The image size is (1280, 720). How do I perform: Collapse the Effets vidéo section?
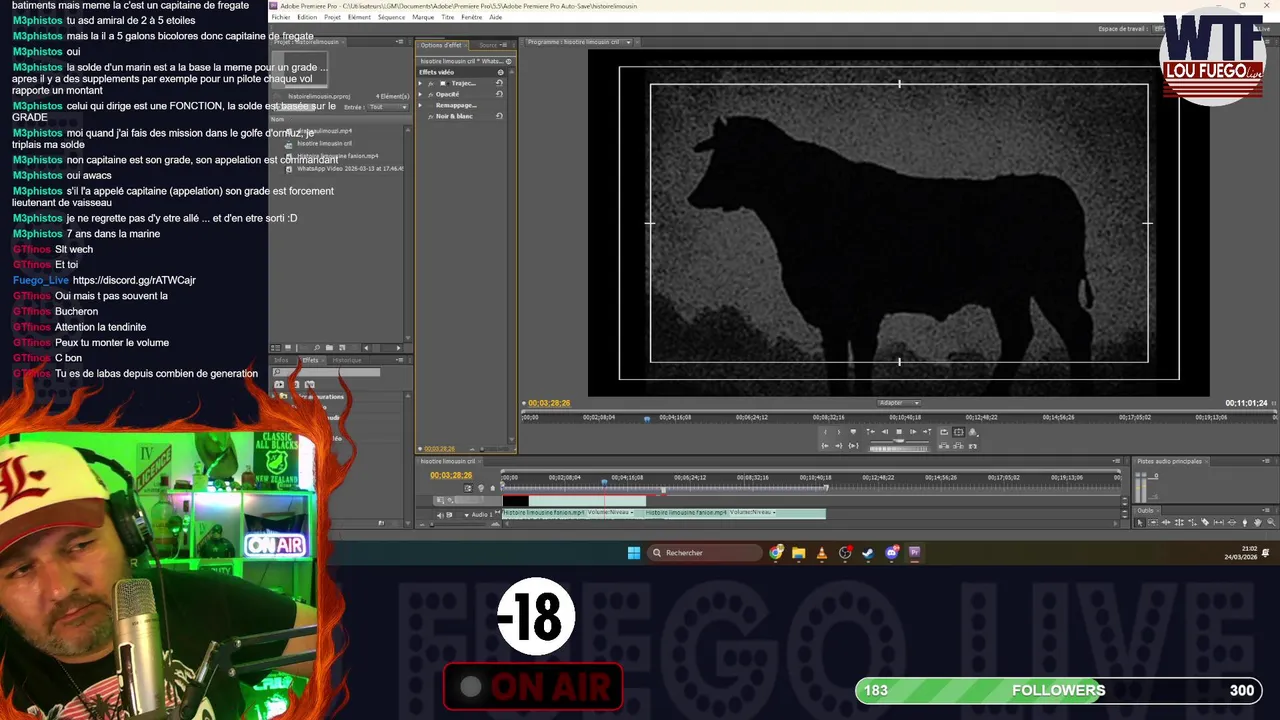pyautogui.click(x=500, y=72)
